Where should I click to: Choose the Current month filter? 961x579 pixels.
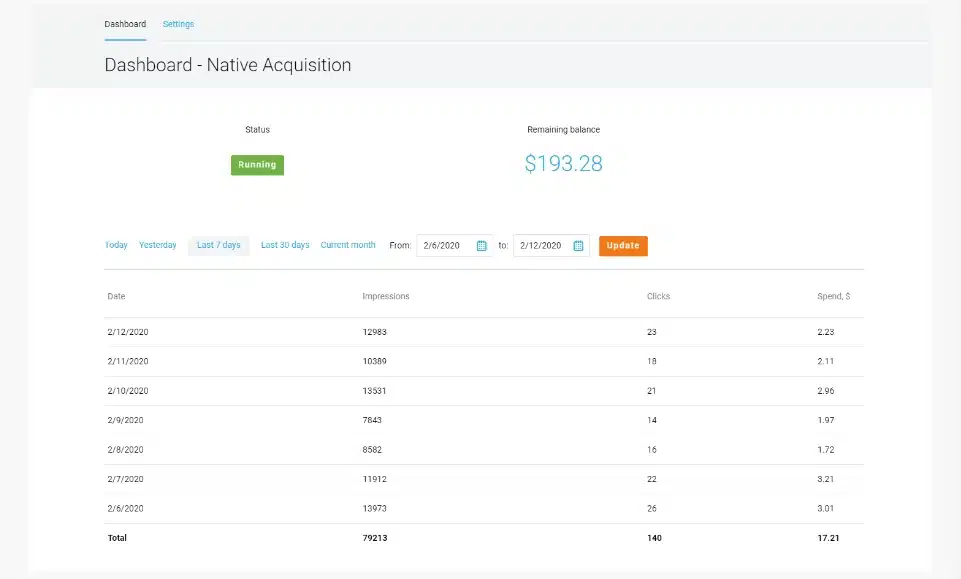(x=348, y=245)
